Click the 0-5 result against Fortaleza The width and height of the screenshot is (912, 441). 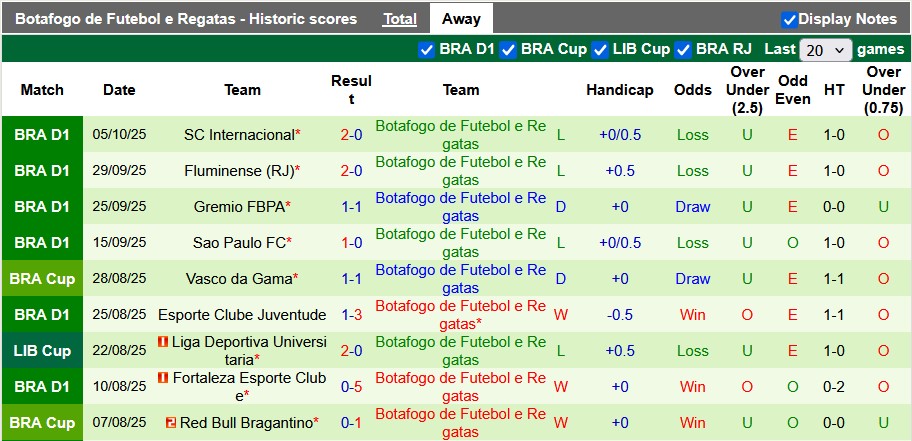pyautogui.click(x=351, y=387)
